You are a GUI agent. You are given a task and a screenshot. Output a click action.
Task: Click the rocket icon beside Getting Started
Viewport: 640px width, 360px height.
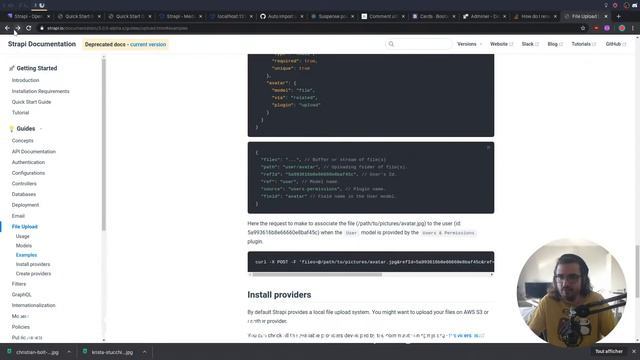pos(11,68)
